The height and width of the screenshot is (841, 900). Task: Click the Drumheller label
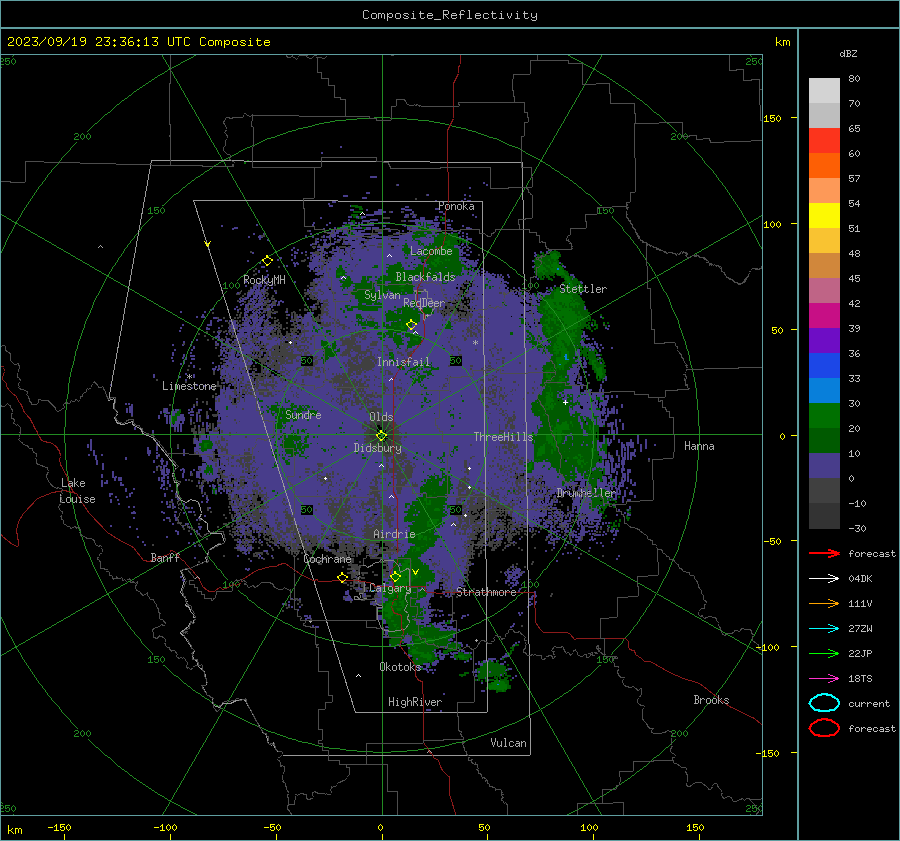coord(586,493)
